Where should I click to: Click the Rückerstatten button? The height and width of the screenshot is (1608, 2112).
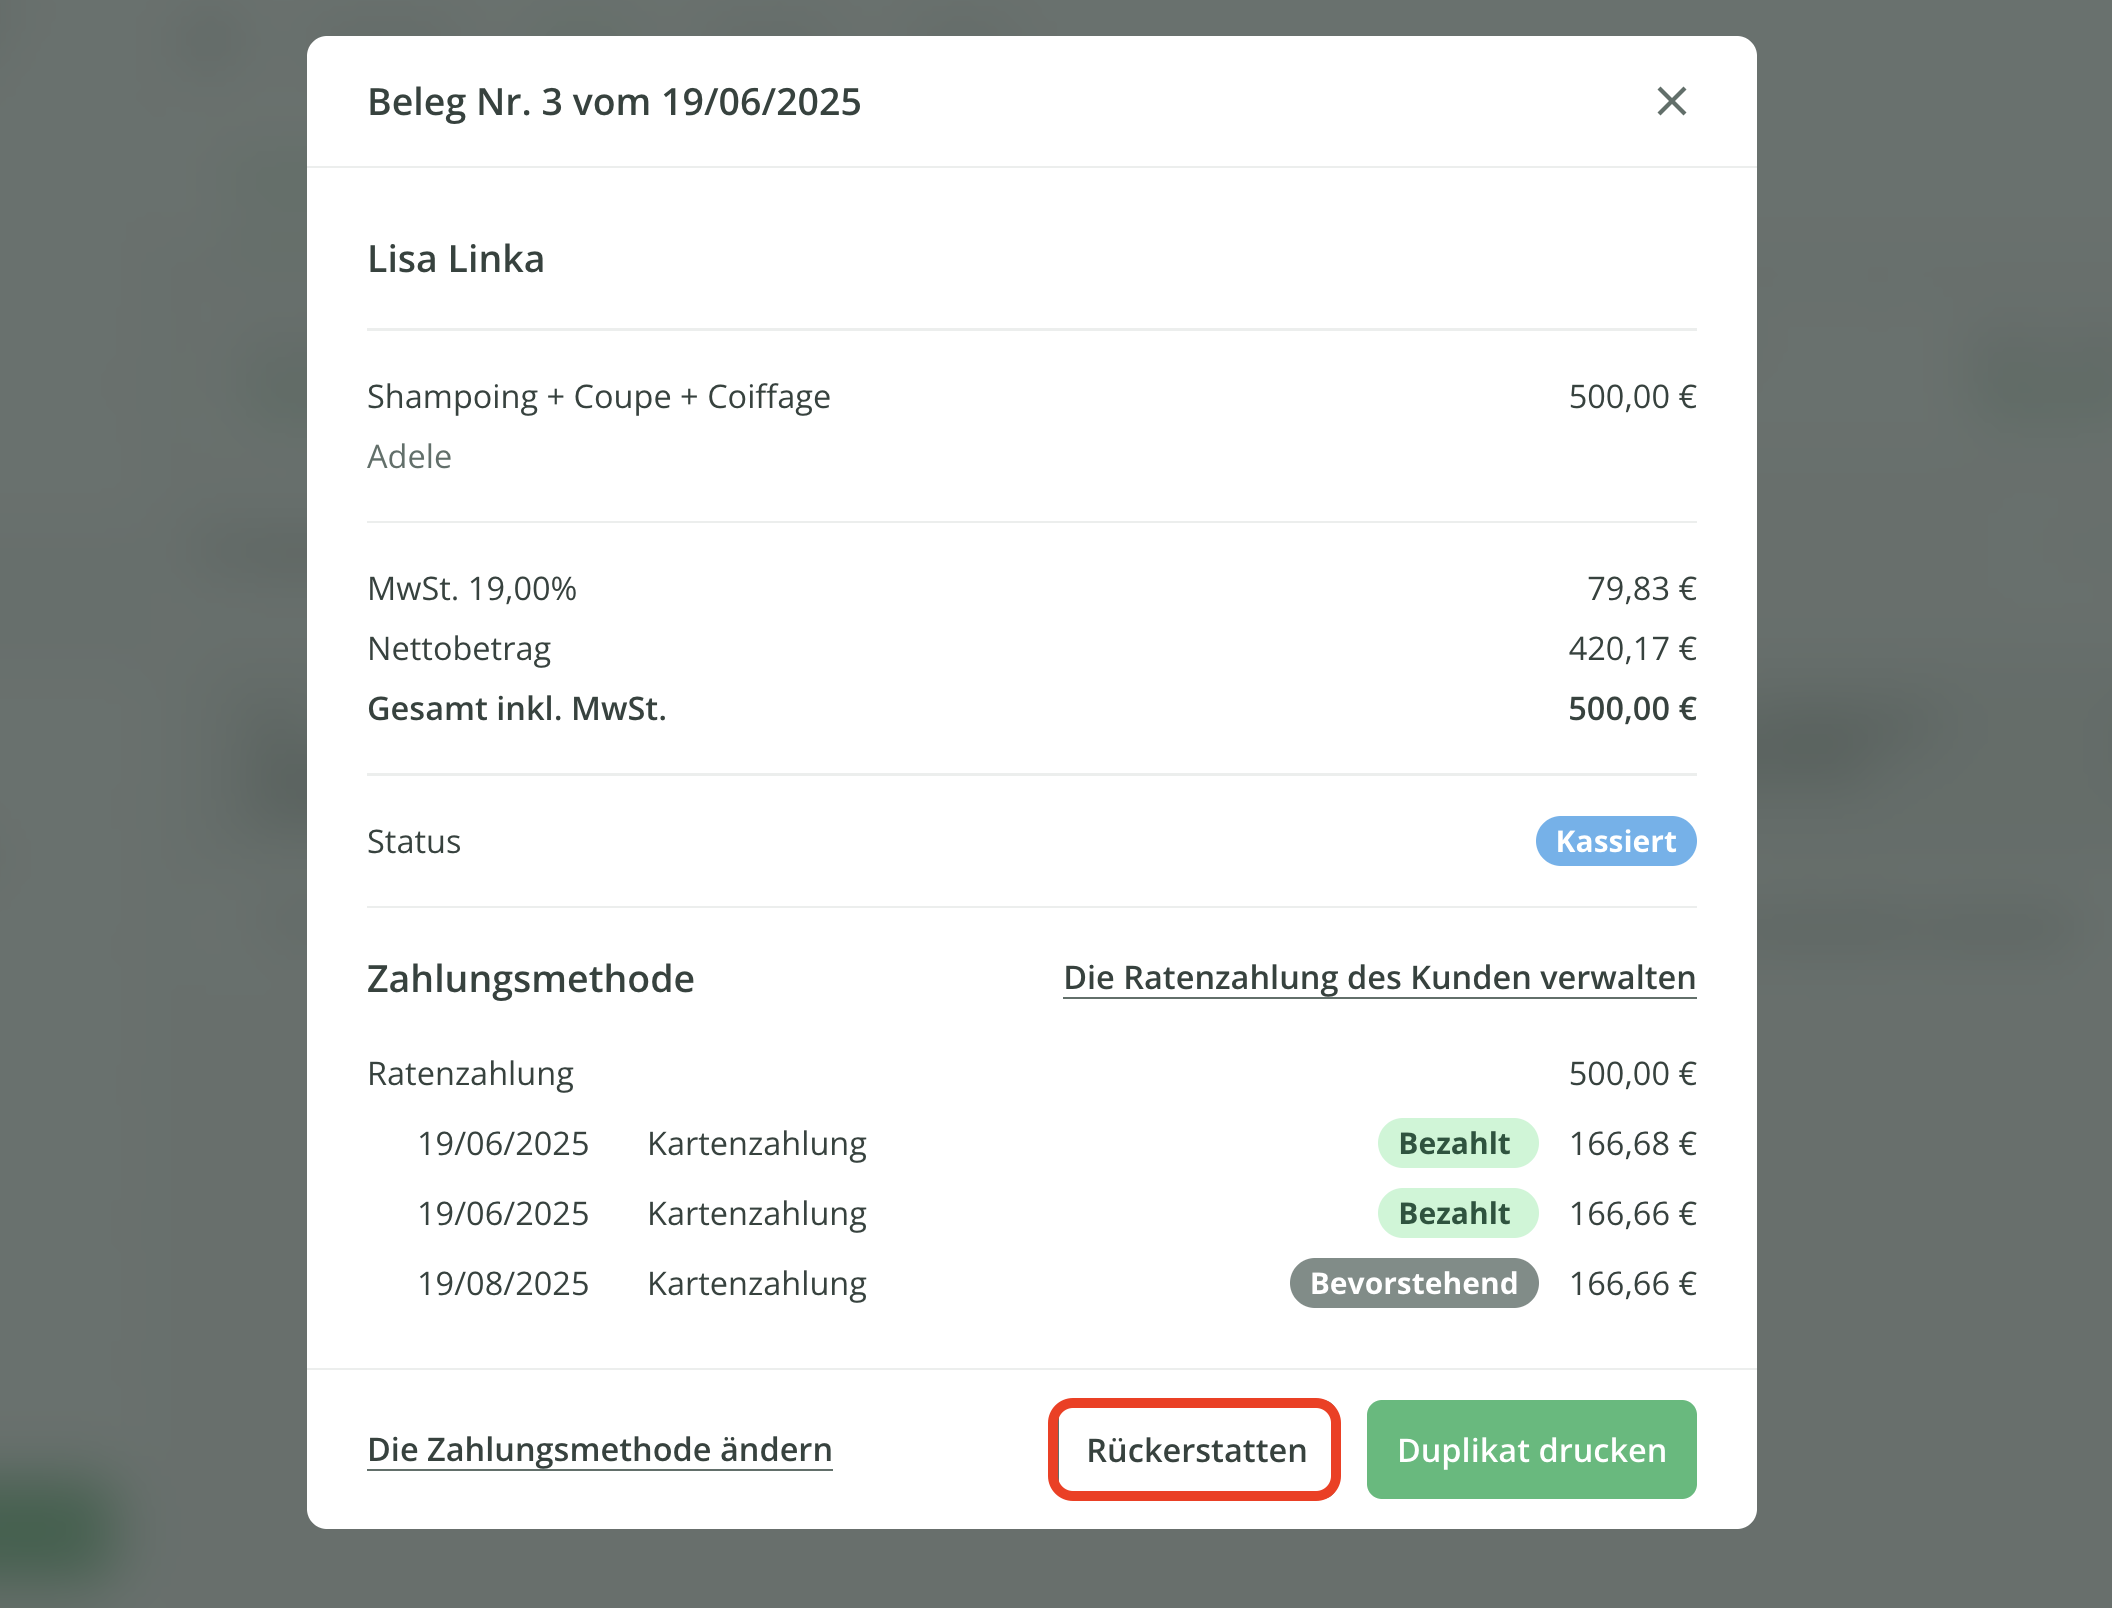pos(1195,1449)
